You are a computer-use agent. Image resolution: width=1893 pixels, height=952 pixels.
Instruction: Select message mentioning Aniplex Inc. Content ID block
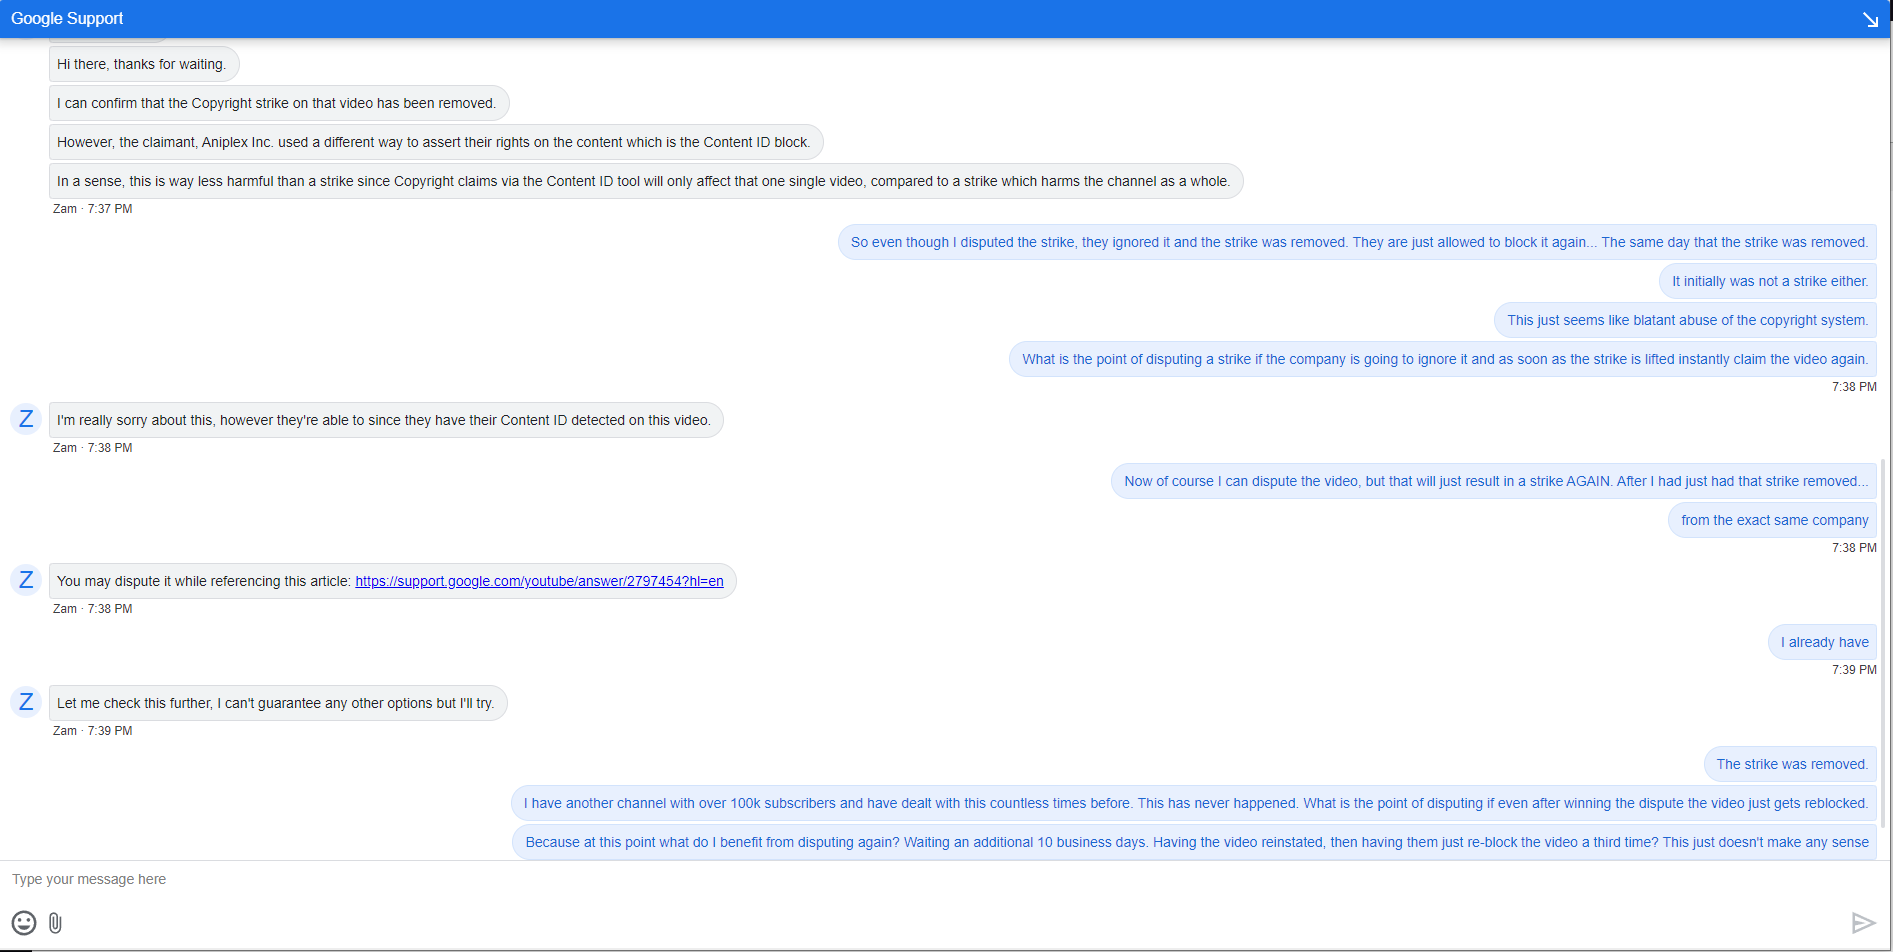[x=436, y=142]
